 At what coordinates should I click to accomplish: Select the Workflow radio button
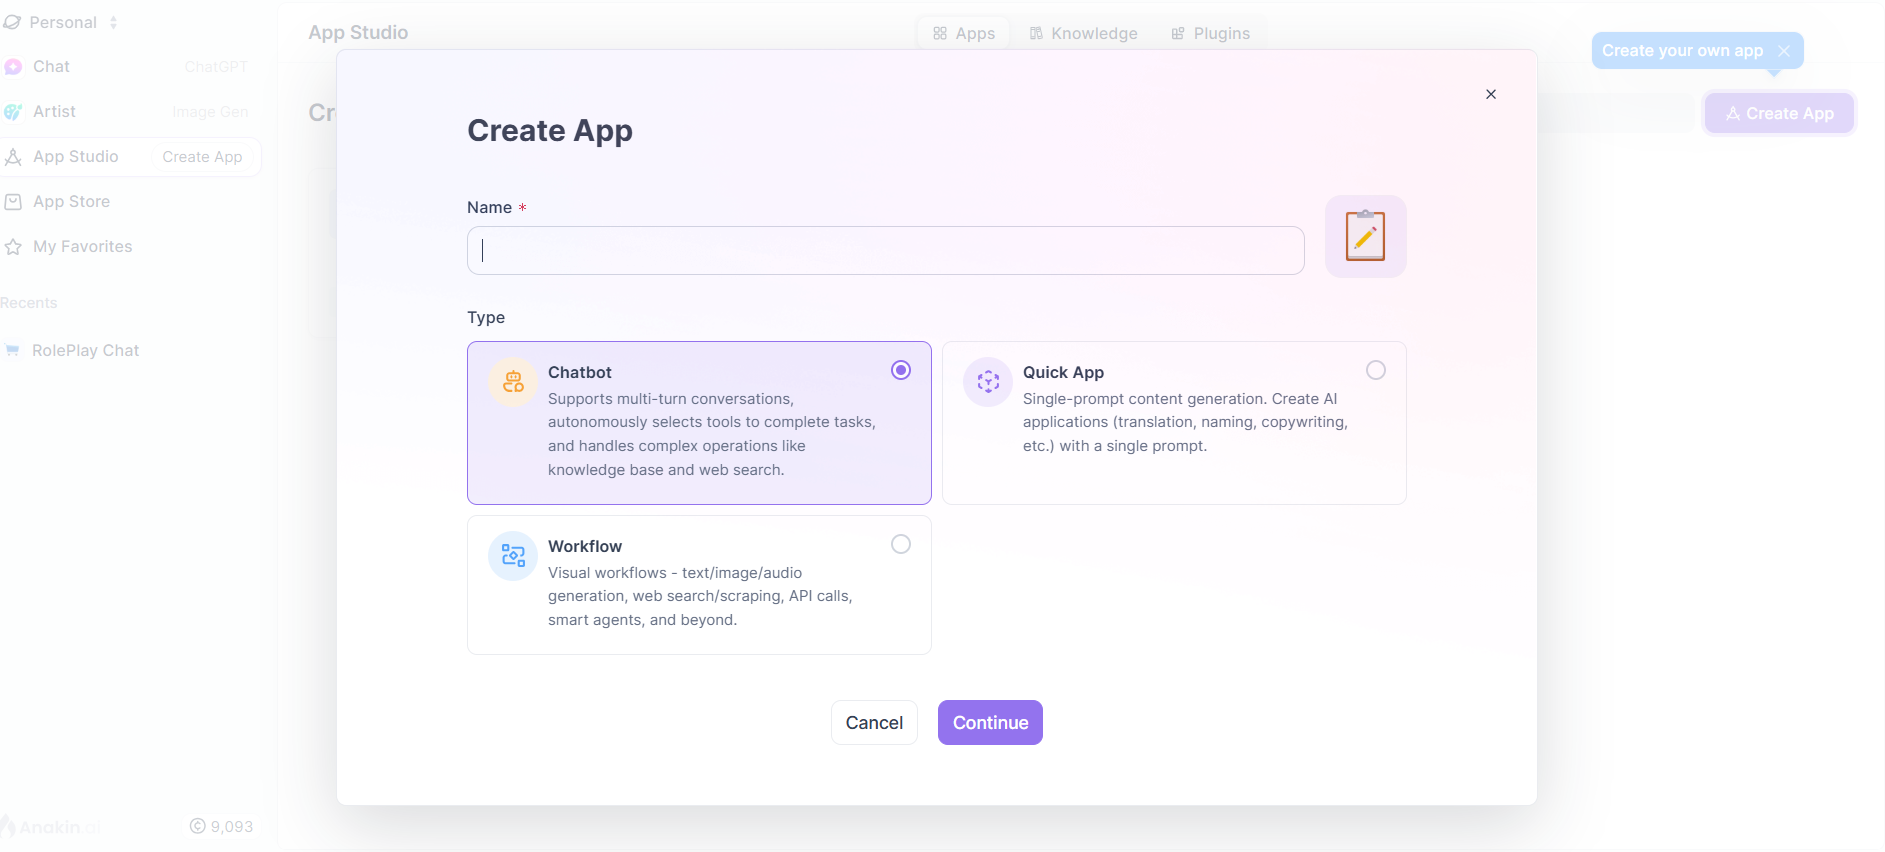901,544
